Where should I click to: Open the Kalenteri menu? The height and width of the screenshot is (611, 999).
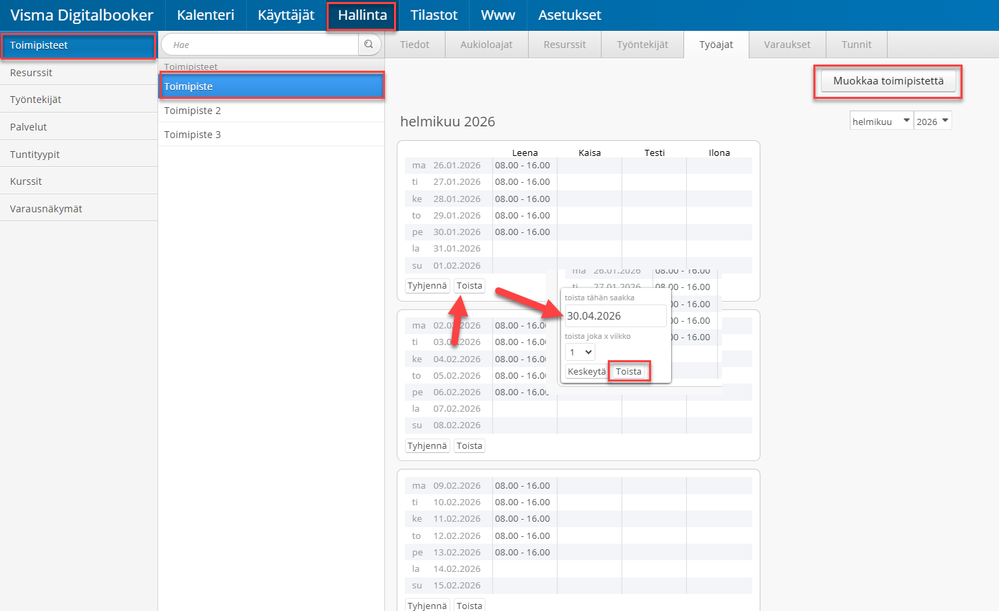[205, 15]
